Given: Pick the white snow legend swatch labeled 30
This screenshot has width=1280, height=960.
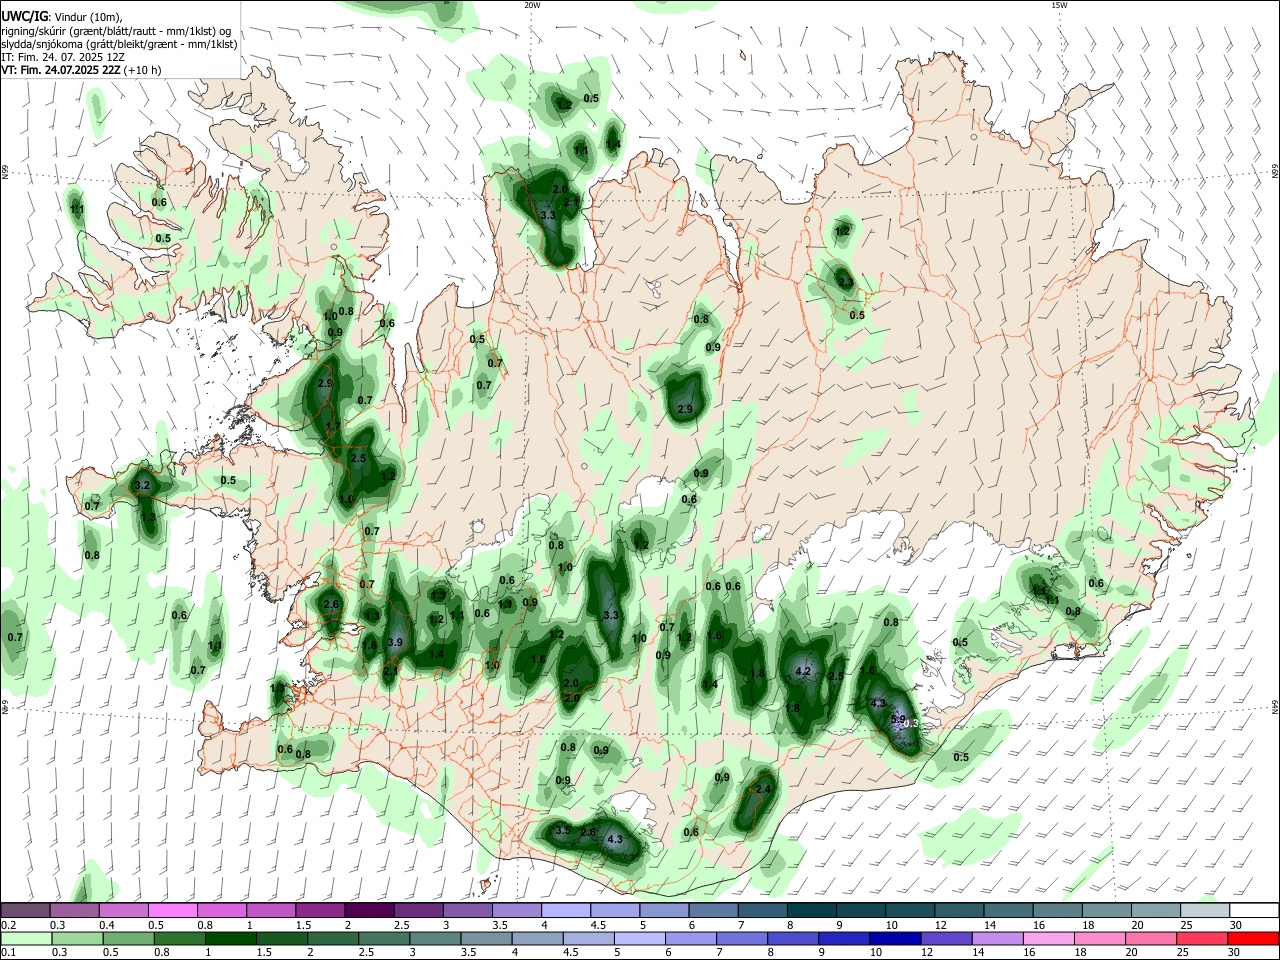Looking at the screenshot, I should coord(1254,910).
